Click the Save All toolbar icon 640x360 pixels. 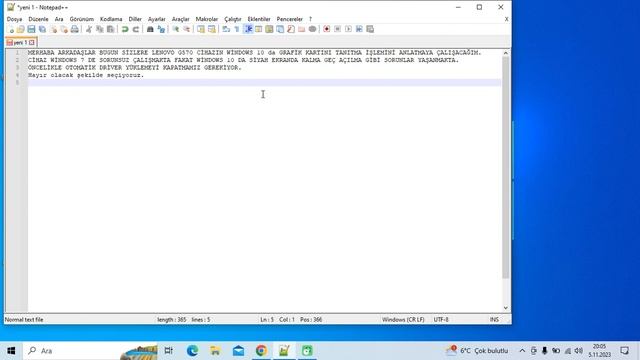pyautogui.click(x=42, y=29)
